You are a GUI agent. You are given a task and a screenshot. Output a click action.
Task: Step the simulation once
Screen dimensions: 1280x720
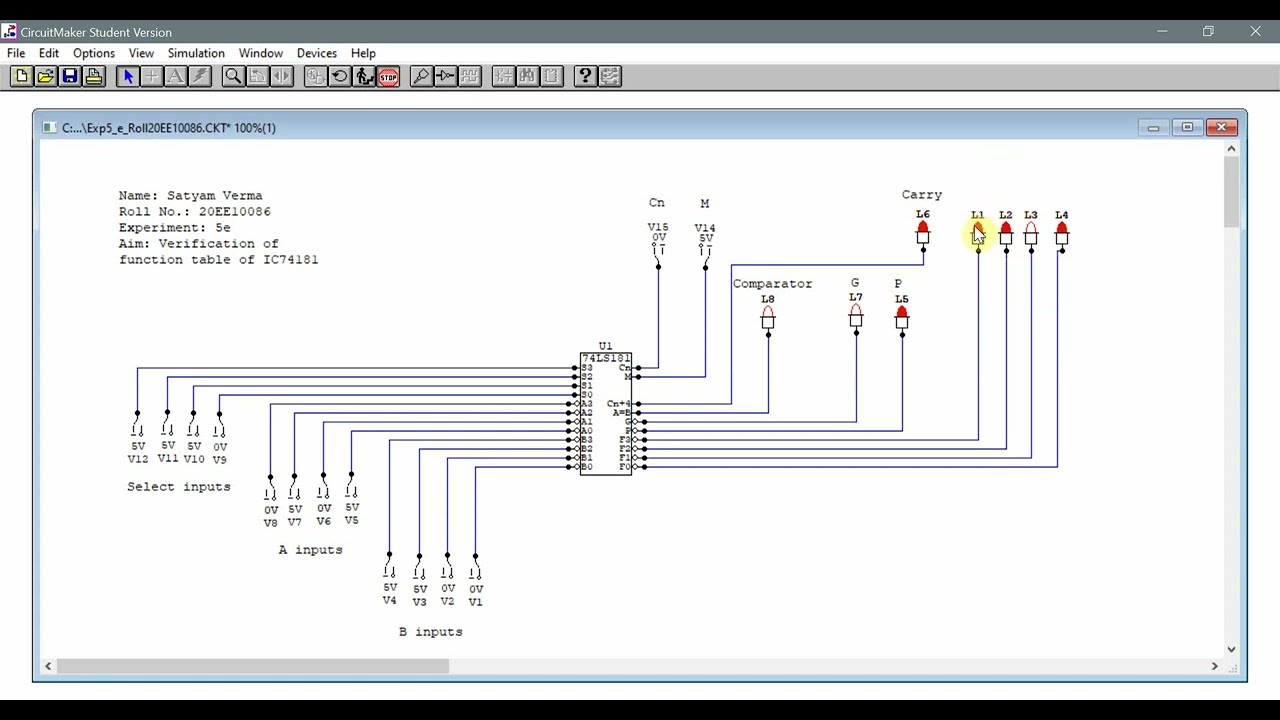[x=364, y=76]
